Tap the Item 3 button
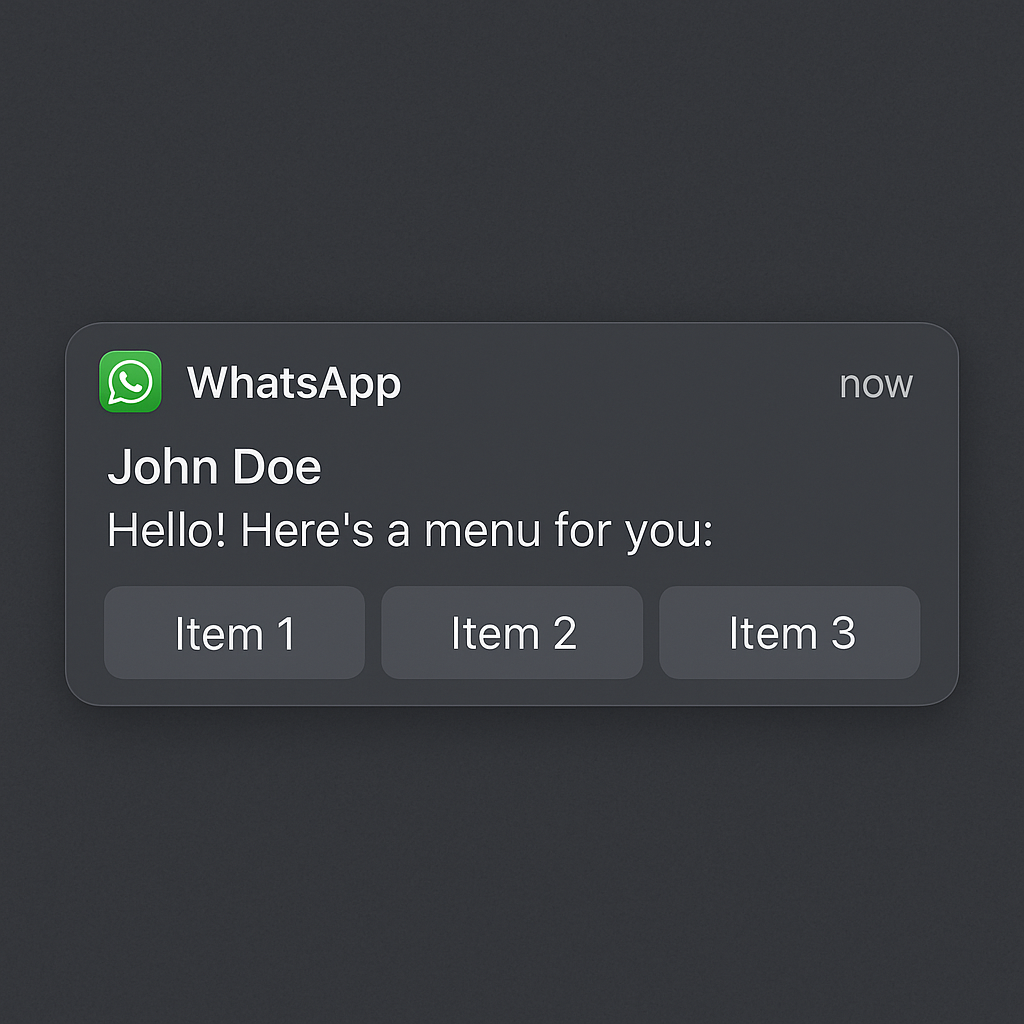Viewport: 1024px width, 1024px height. (790, 632)
